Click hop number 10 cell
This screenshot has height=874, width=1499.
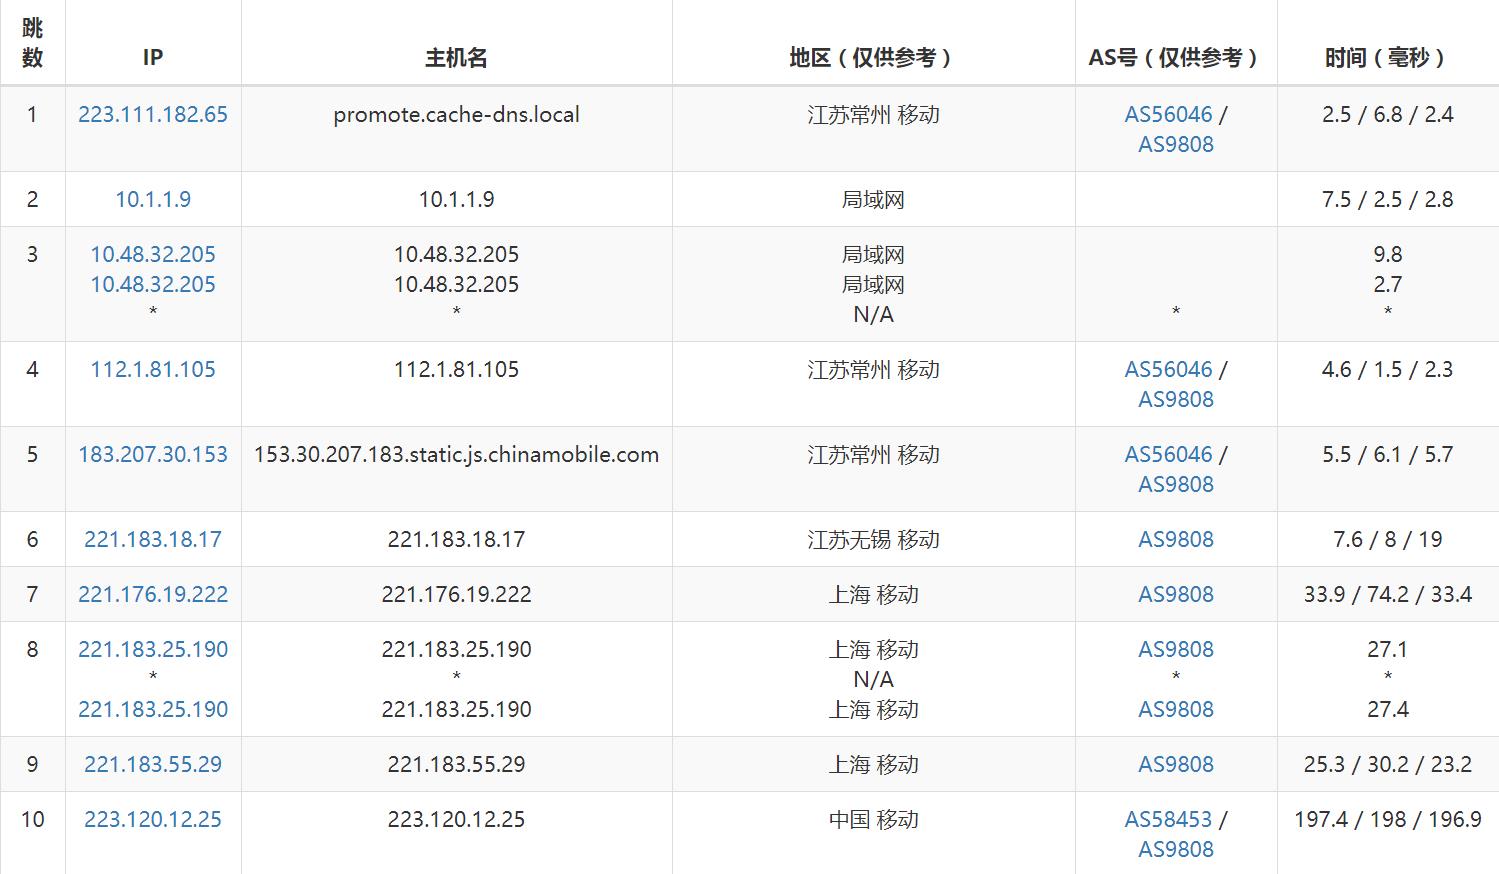(x=32, y=819)
